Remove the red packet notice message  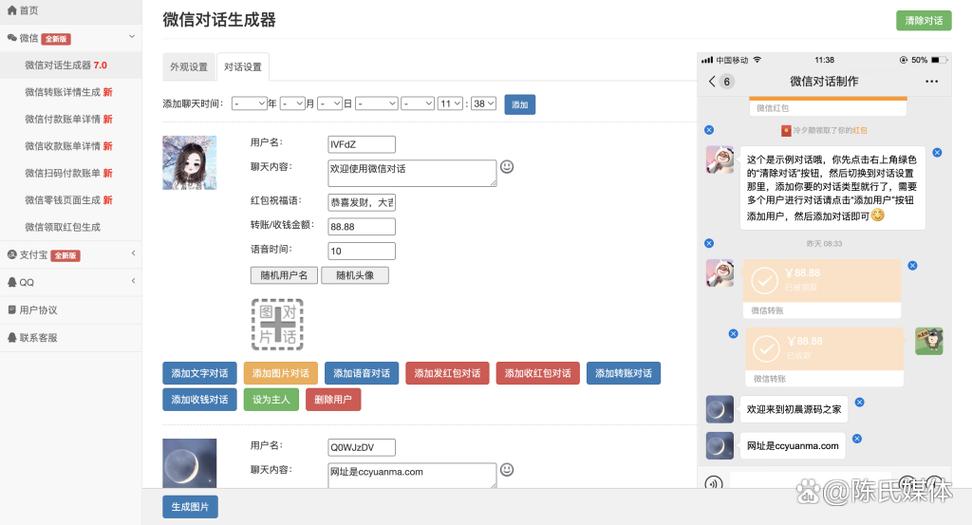pos(709,130)
